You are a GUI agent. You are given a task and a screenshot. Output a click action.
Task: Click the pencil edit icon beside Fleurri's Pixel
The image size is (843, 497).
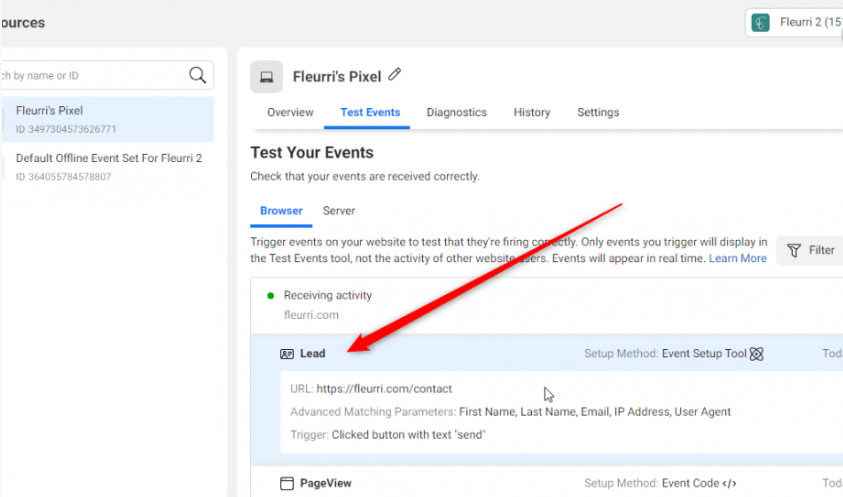tap(395, 75)
